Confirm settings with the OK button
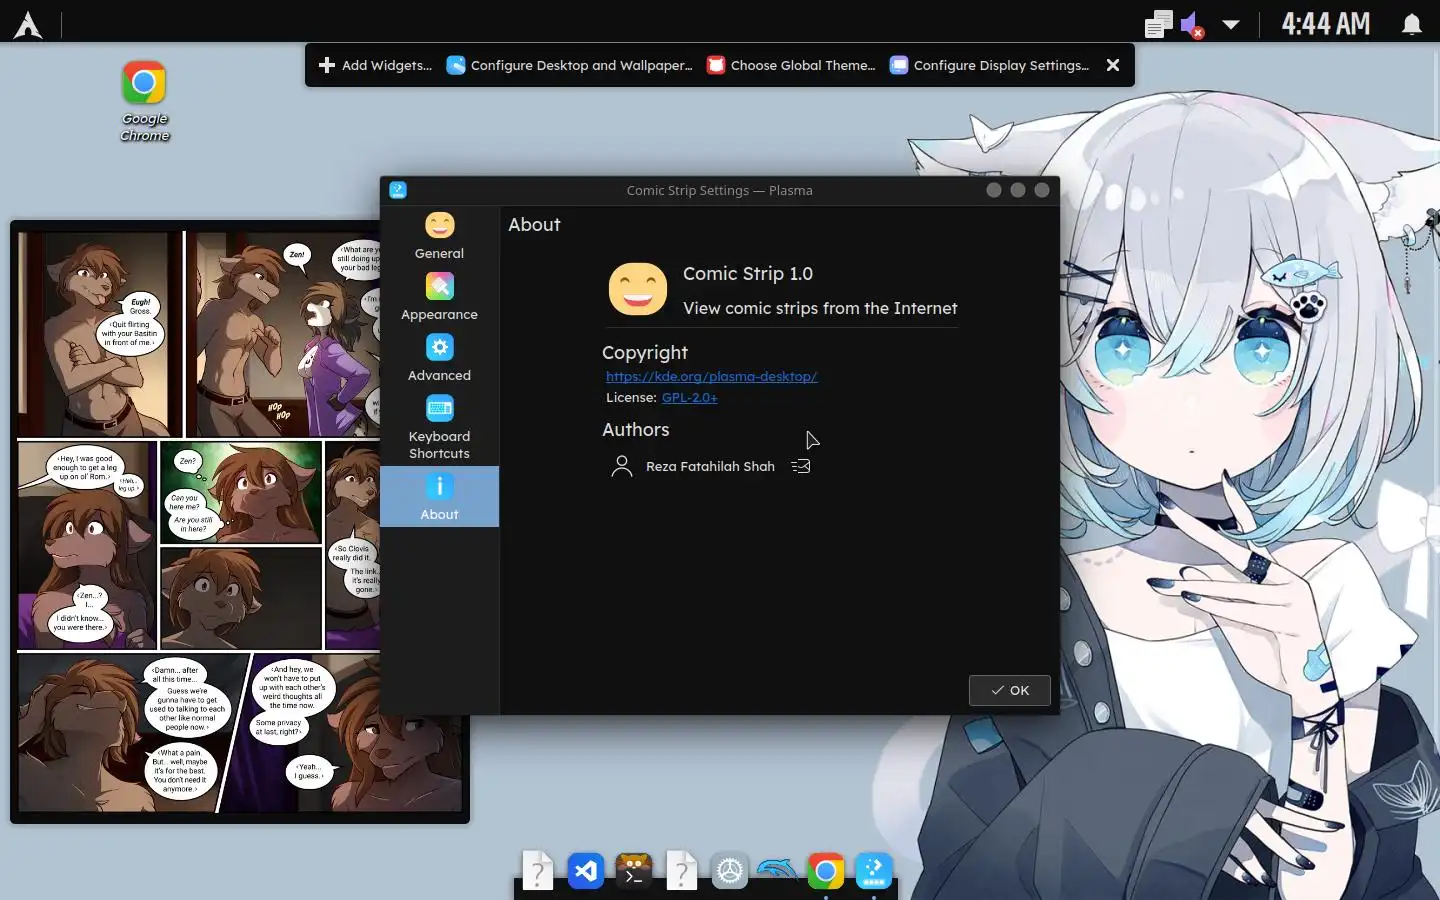 click(x=1010, y=690)
